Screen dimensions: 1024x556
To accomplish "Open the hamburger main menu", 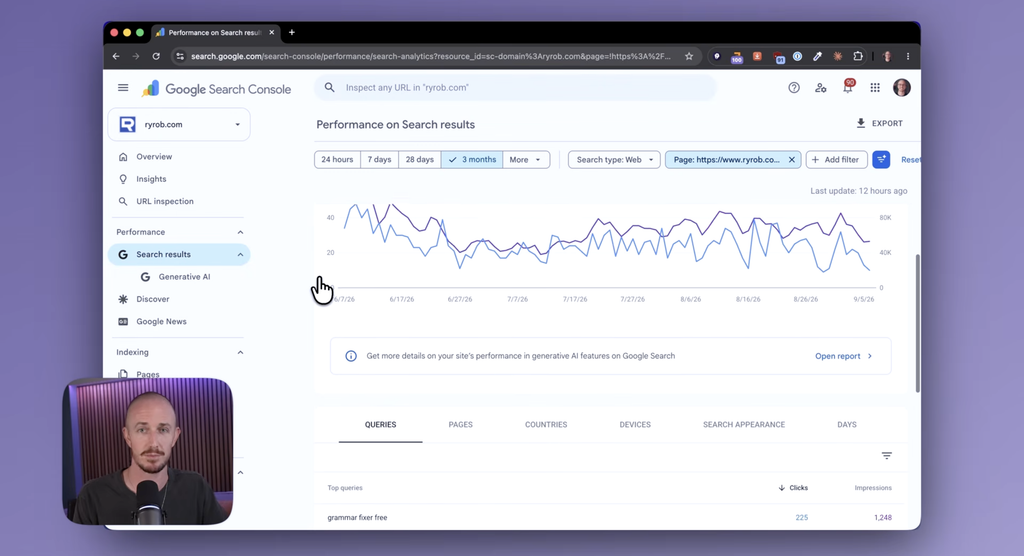I will pyautogui.click(x=123, y=88).
